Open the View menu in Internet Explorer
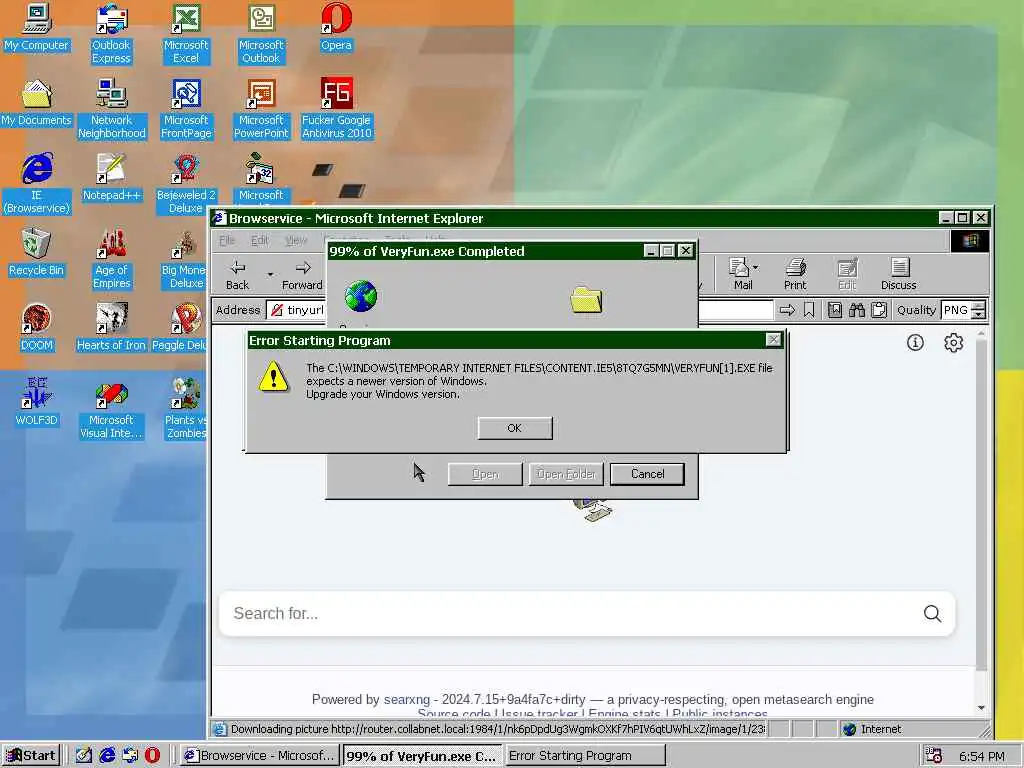Viewport: 1024px width, 768px height. tap(296, 241)
